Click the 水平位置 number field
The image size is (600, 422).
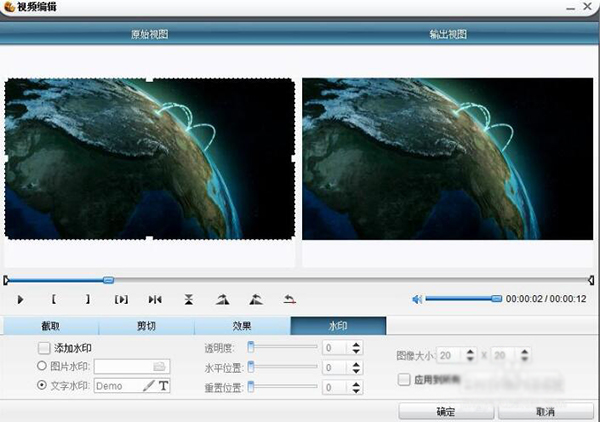click(336, 368)
